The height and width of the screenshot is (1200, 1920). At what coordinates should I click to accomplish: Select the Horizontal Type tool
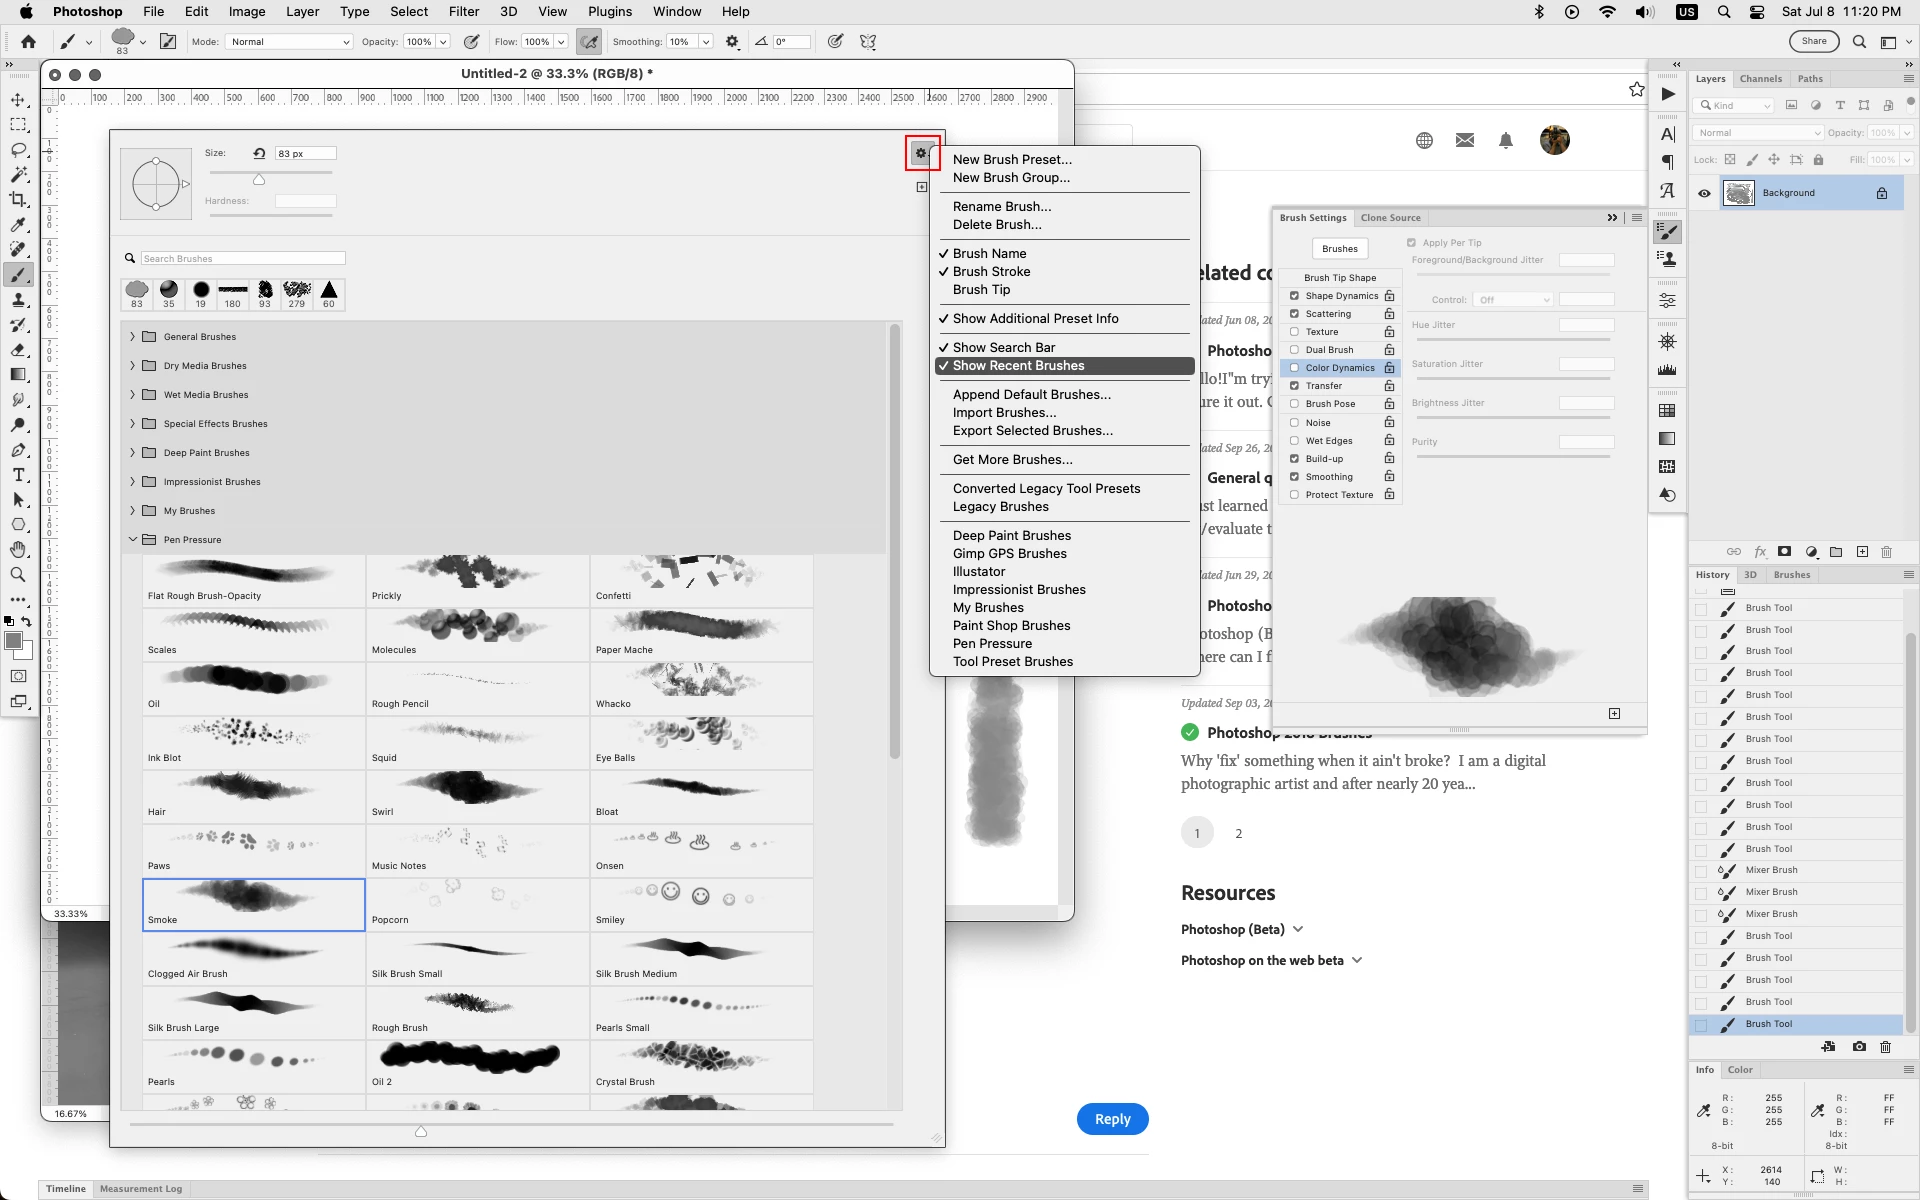point(18,475)
